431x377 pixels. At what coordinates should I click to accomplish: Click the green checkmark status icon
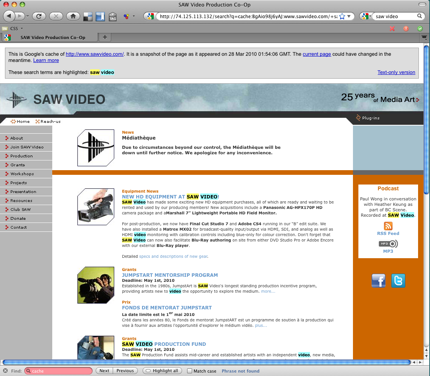click(420, 29)
